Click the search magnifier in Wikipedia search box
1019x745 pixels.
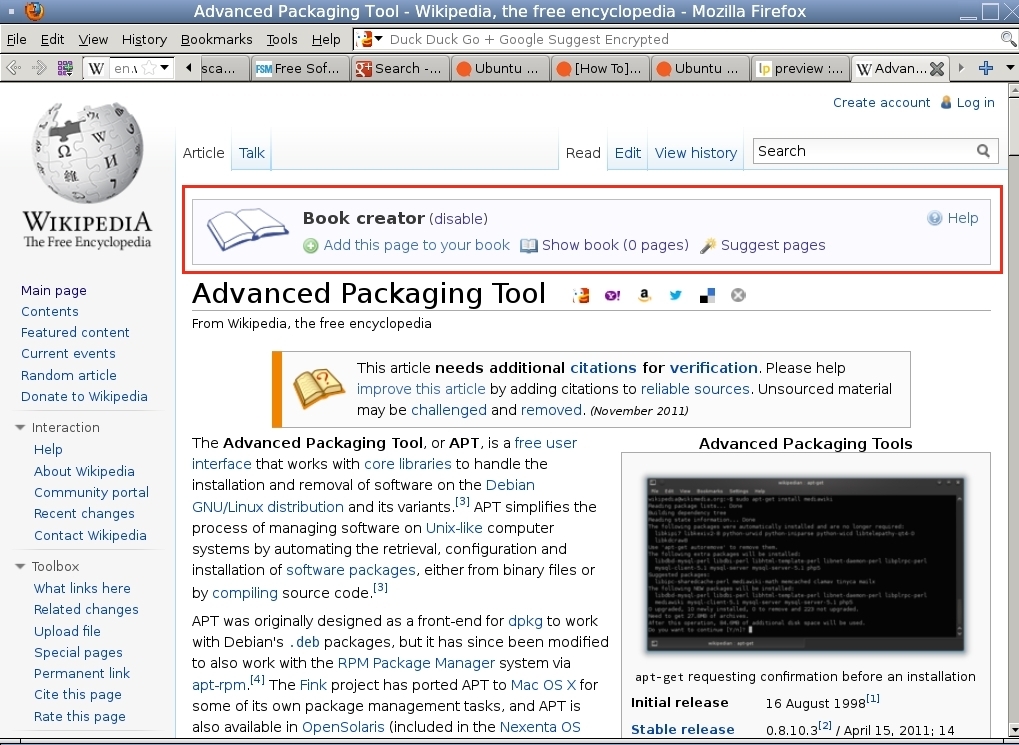[x=983, y=151]
